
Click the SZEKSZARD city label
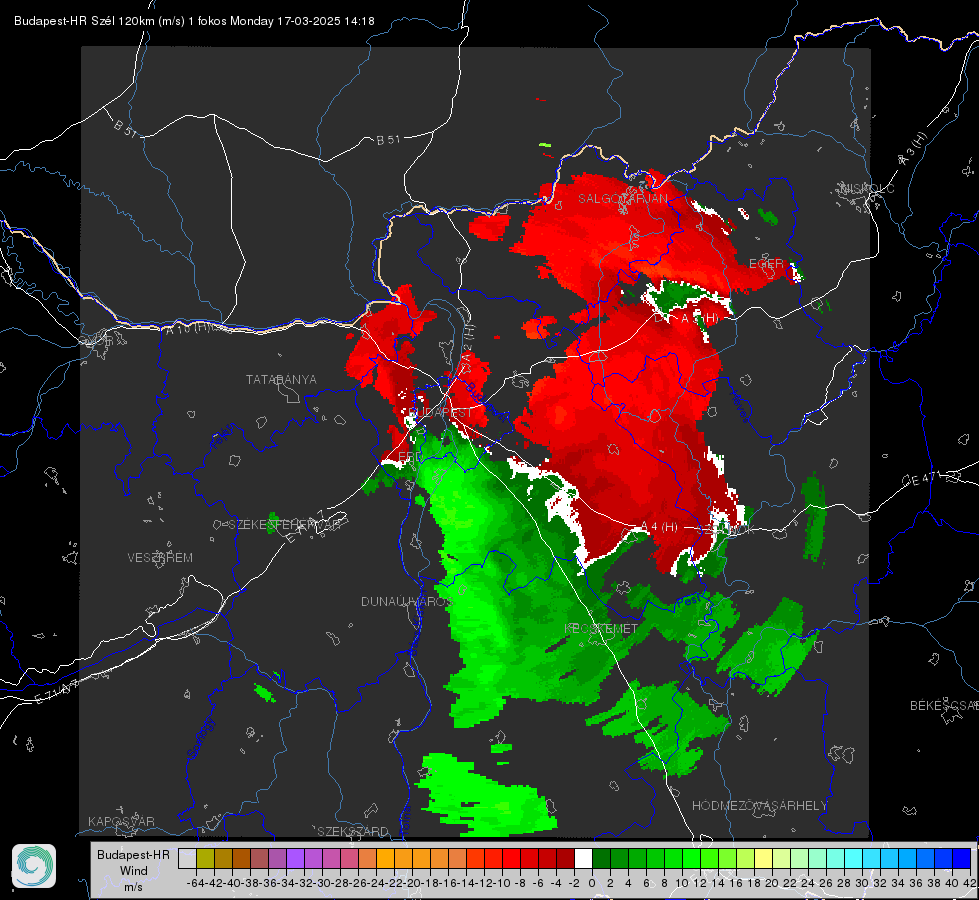coord(353,831)
